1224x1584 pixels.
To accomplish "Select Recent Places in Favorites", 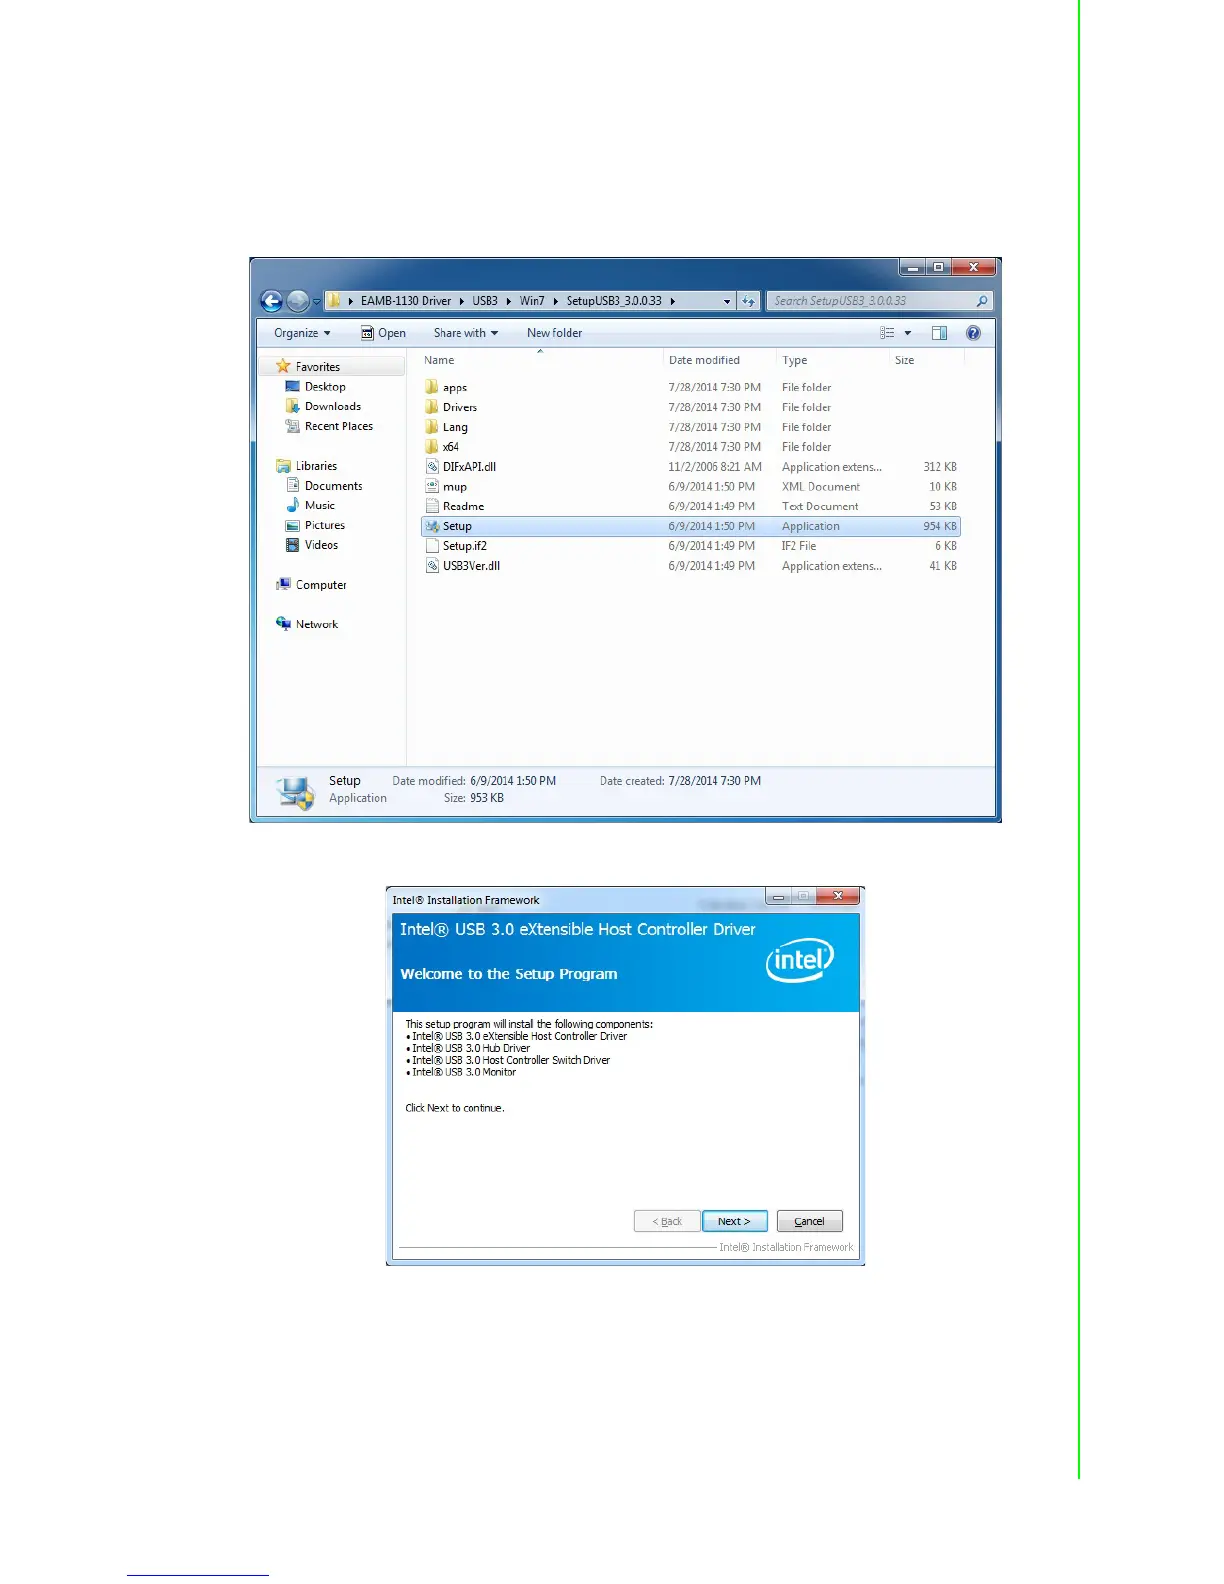I will pyautogui.click(x=339, y=426).
